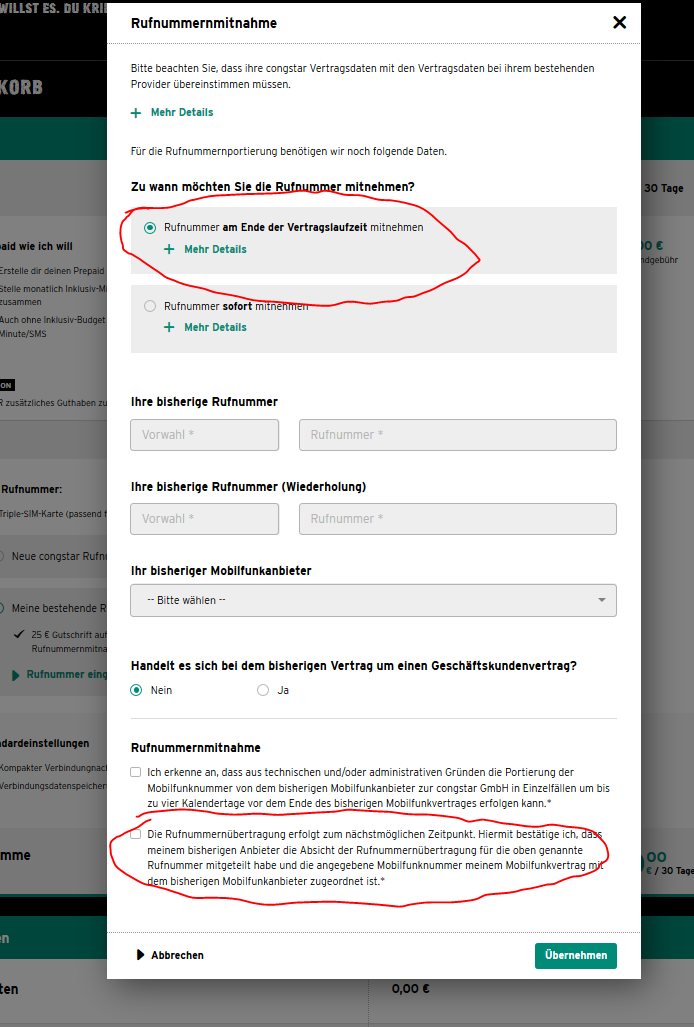Click Vorwahl field in Wiederholung section
This screenshot has width=694, height=1027.
[x=204, y=519]
